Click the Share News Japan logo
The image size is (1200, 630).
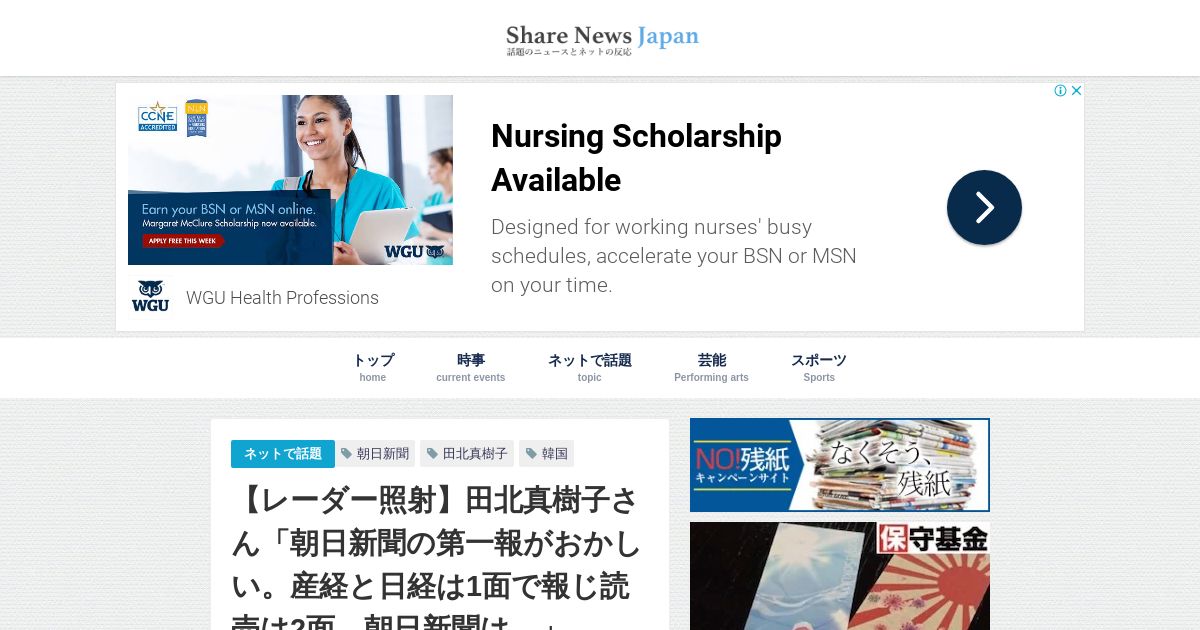point(602,39)
